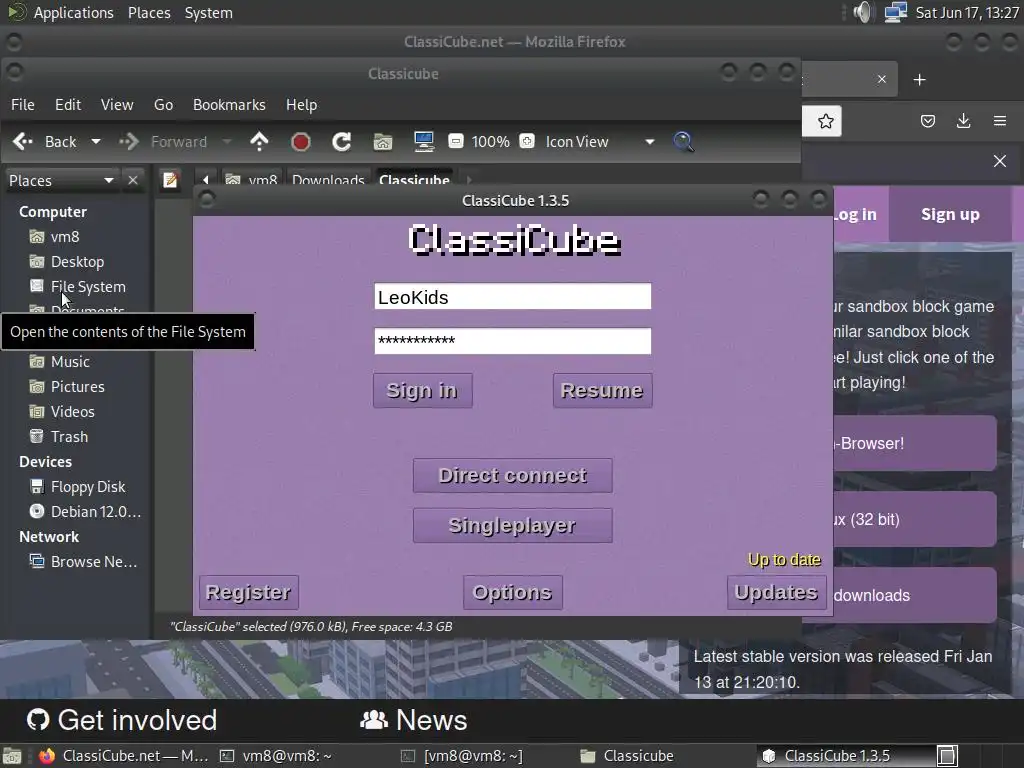Open the Edit menu in file manager
Viewport: 1024px width, 768px height.
(68, 104)
